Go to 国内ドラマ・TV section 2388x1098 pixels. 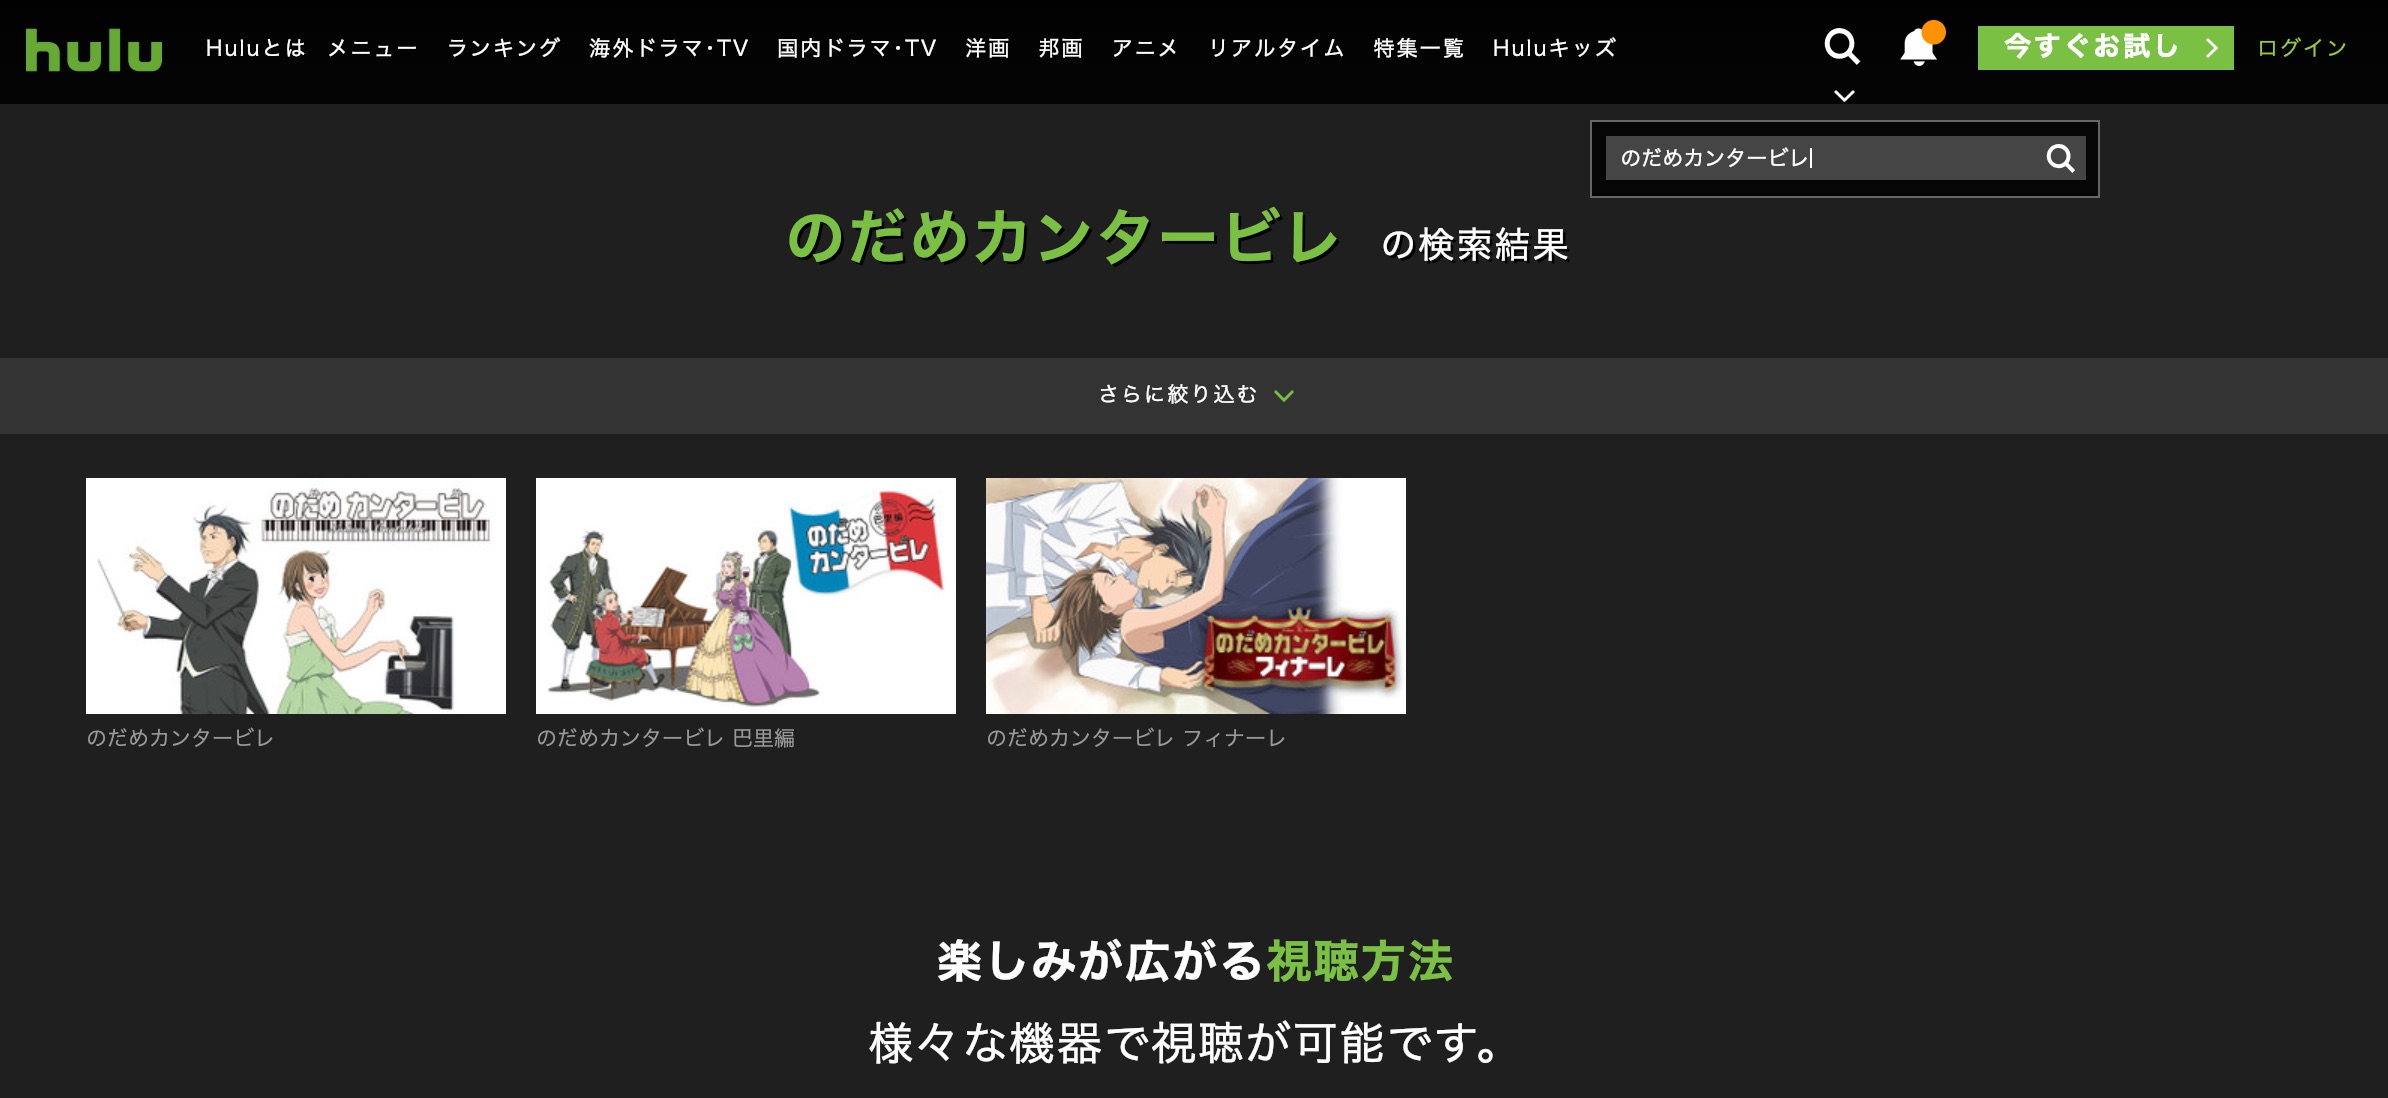pyautogui.click(x=856, y=48)
